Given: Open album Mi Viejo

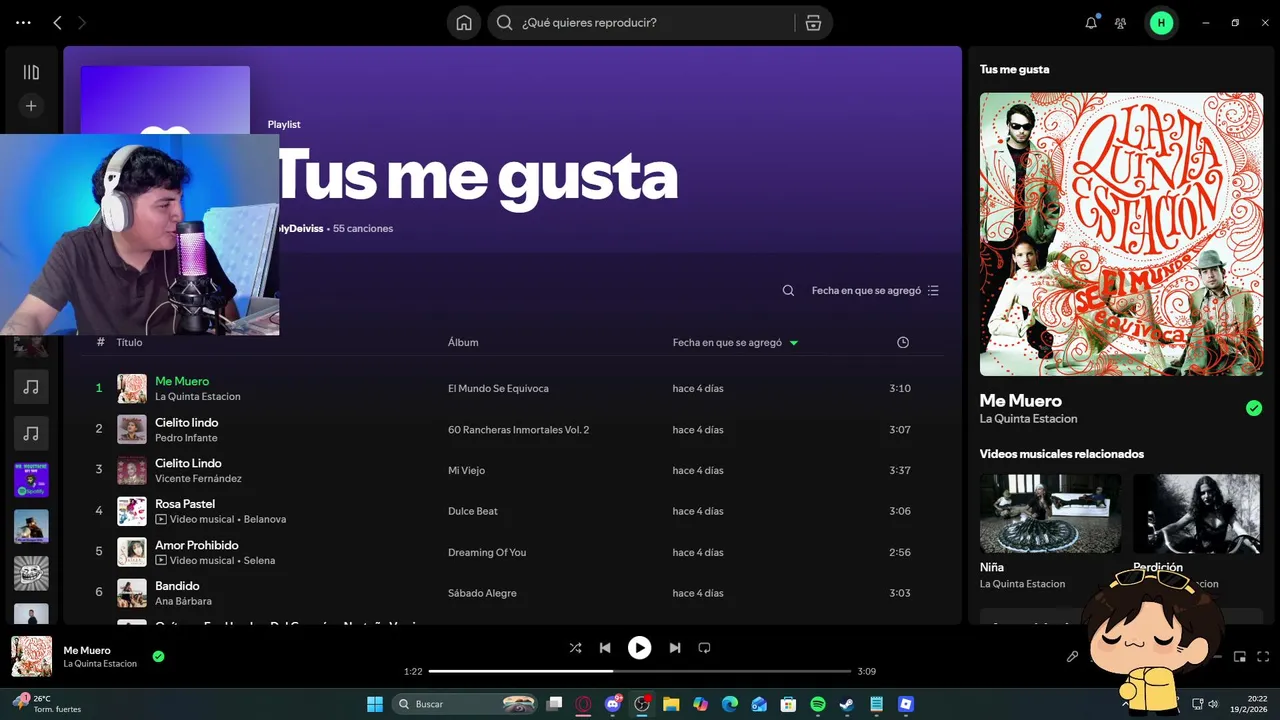Looking at the screenshot, I should click(x=466, y=470).
